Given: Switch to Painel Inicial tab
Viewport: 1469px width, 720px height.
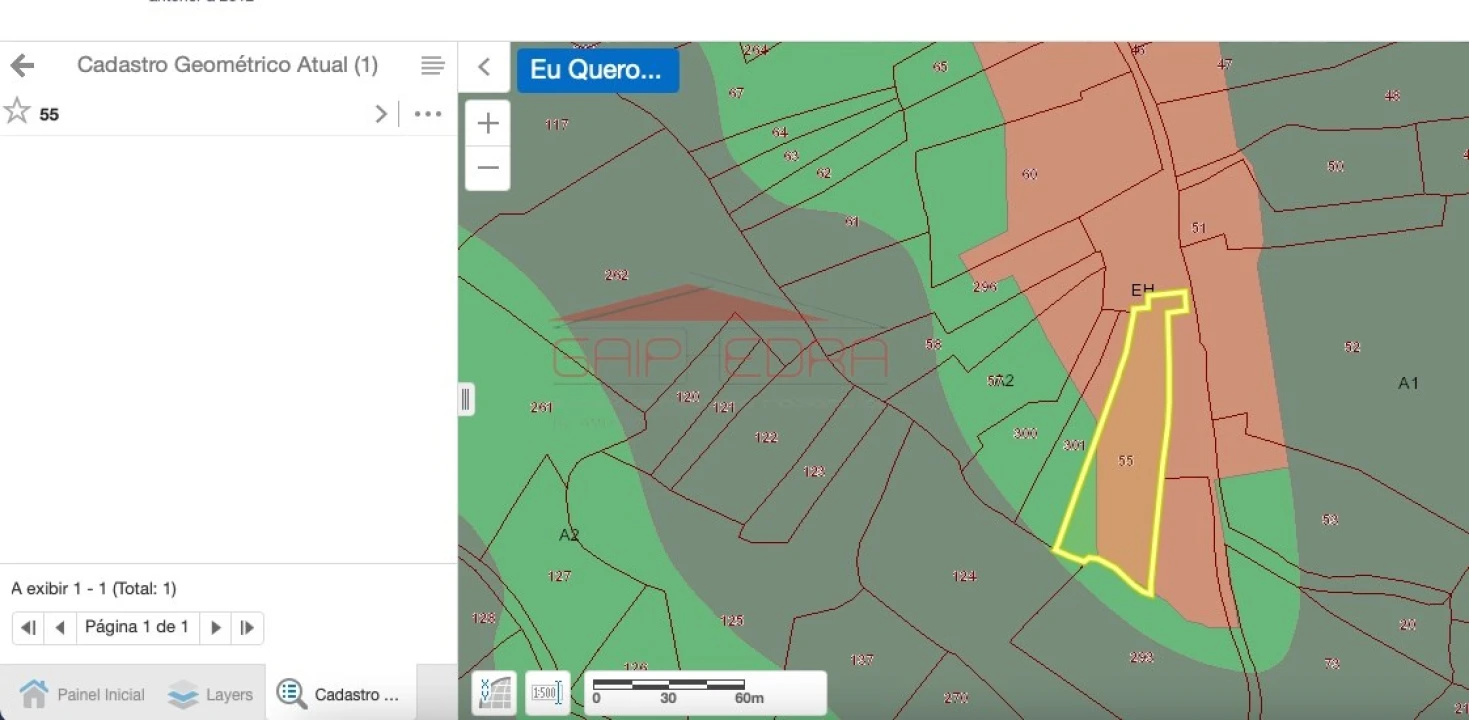Looking at the screenshot, I should pyautogui.click(x=82, y=694).
